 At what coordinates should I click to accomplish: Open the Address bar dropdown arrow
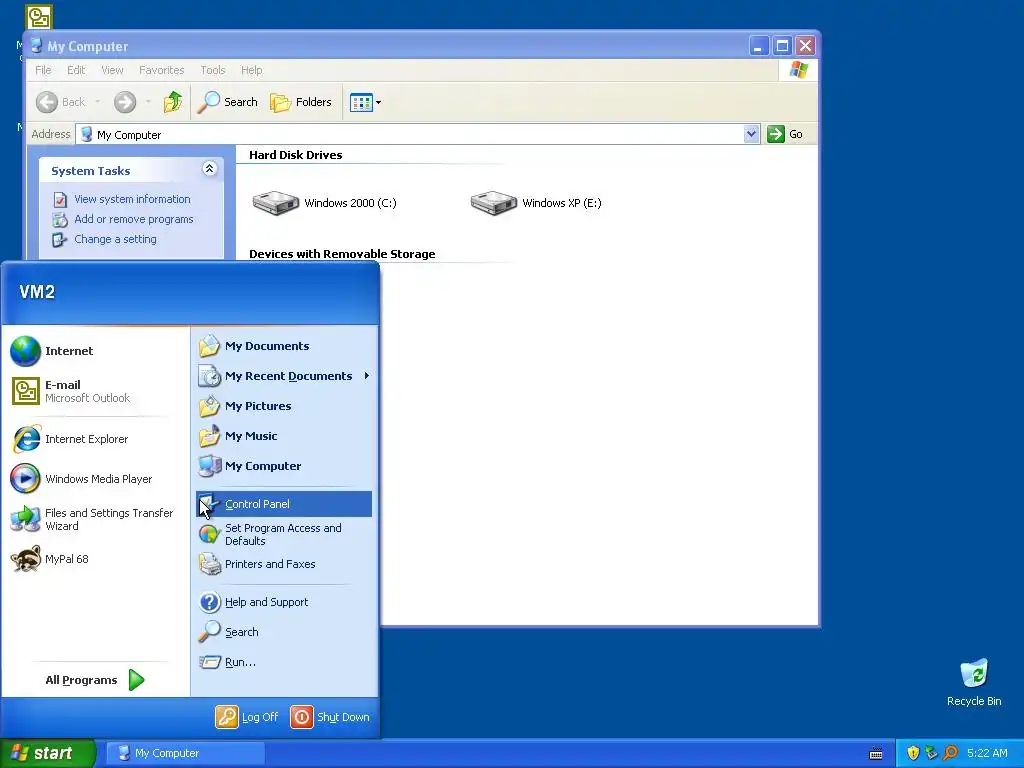751,134
